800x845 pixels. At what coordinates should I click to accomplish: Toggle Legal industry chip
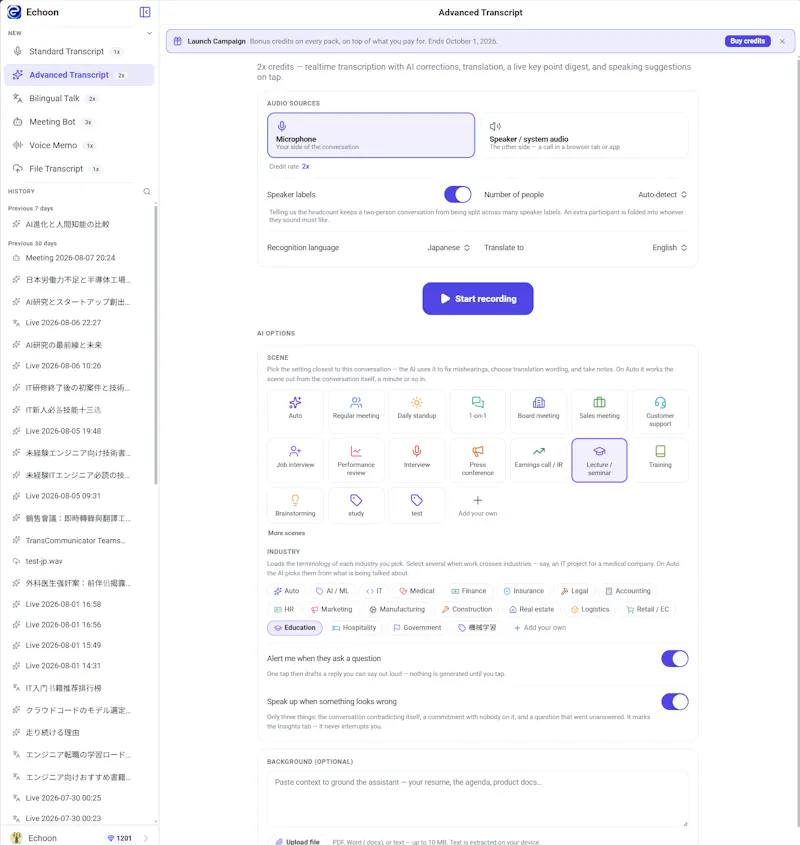coord(574,591)
